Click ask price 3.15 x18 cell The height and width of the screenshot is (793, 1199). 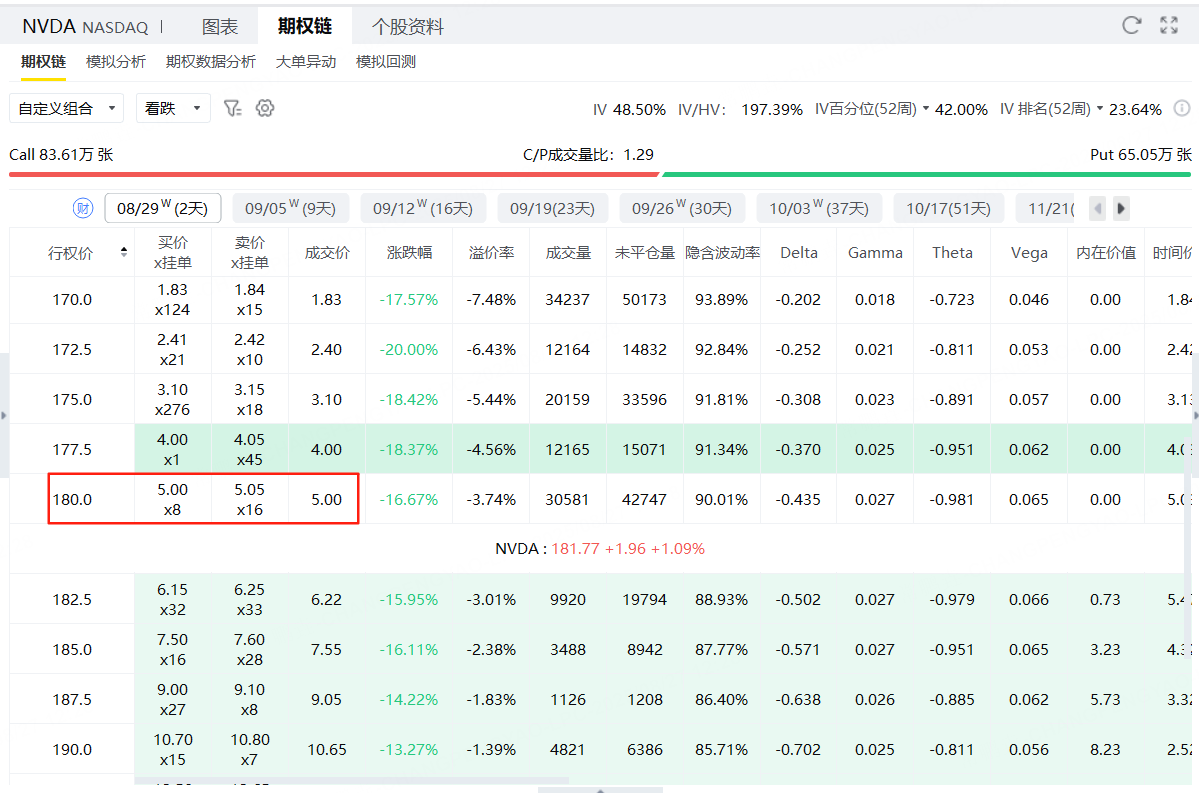point(249,399)
